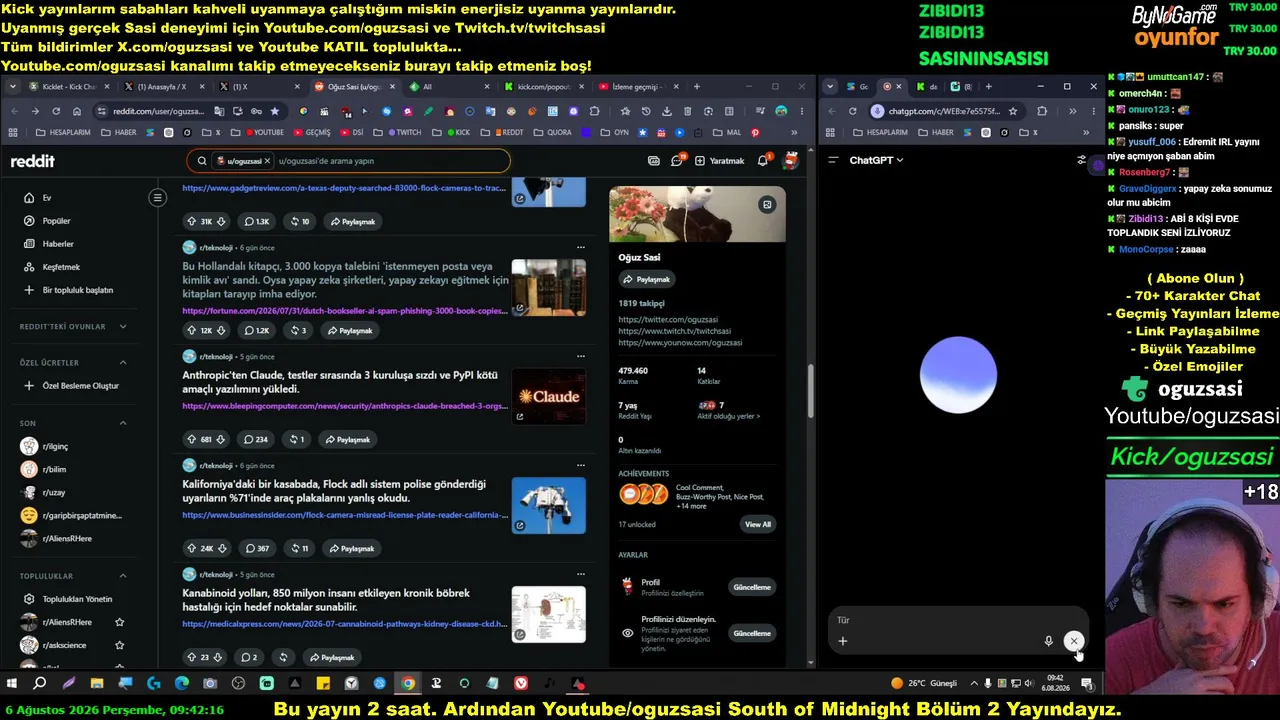Image resolution: width=1280 pixels, height=720 pixels.
Task: Open tab search dropdown in ChatGPT window
Action: point(829,87)
